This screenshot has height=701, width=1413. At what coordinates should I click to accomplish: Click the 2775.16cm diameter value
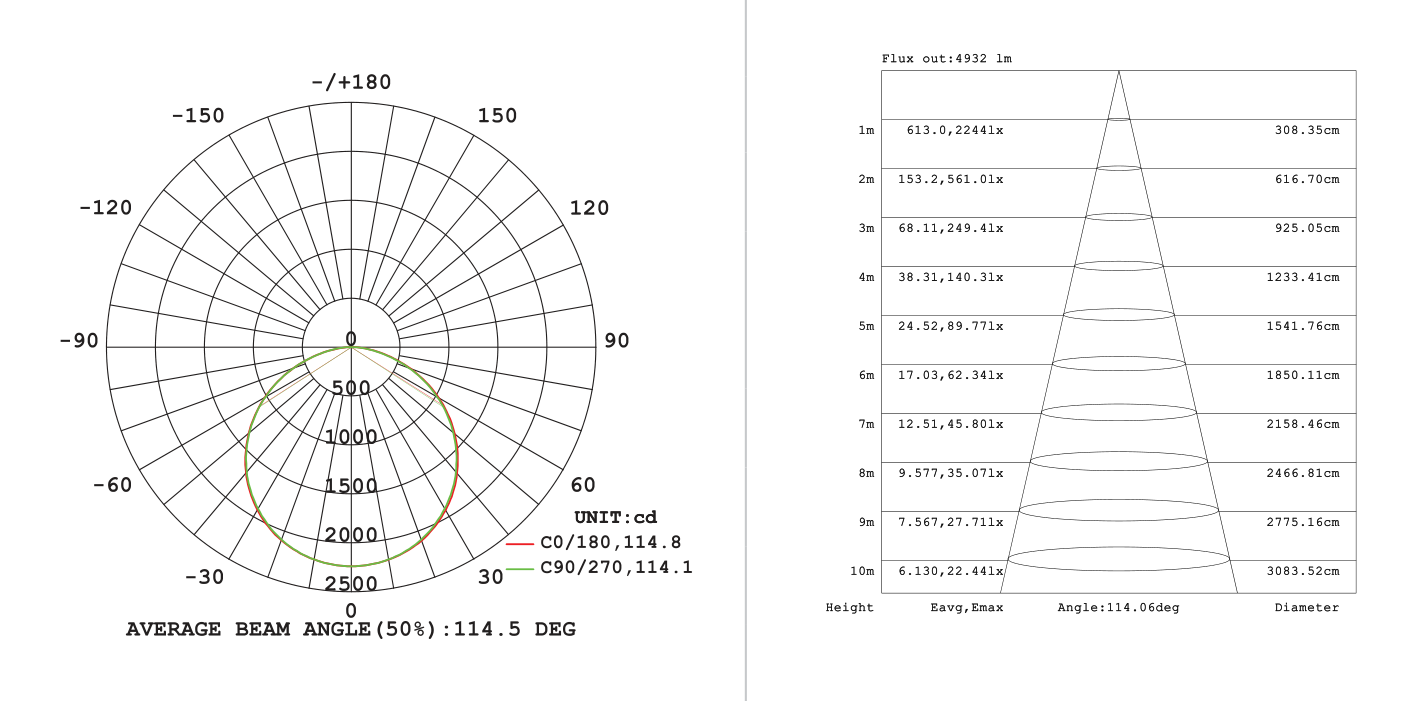pos(1303,522)
